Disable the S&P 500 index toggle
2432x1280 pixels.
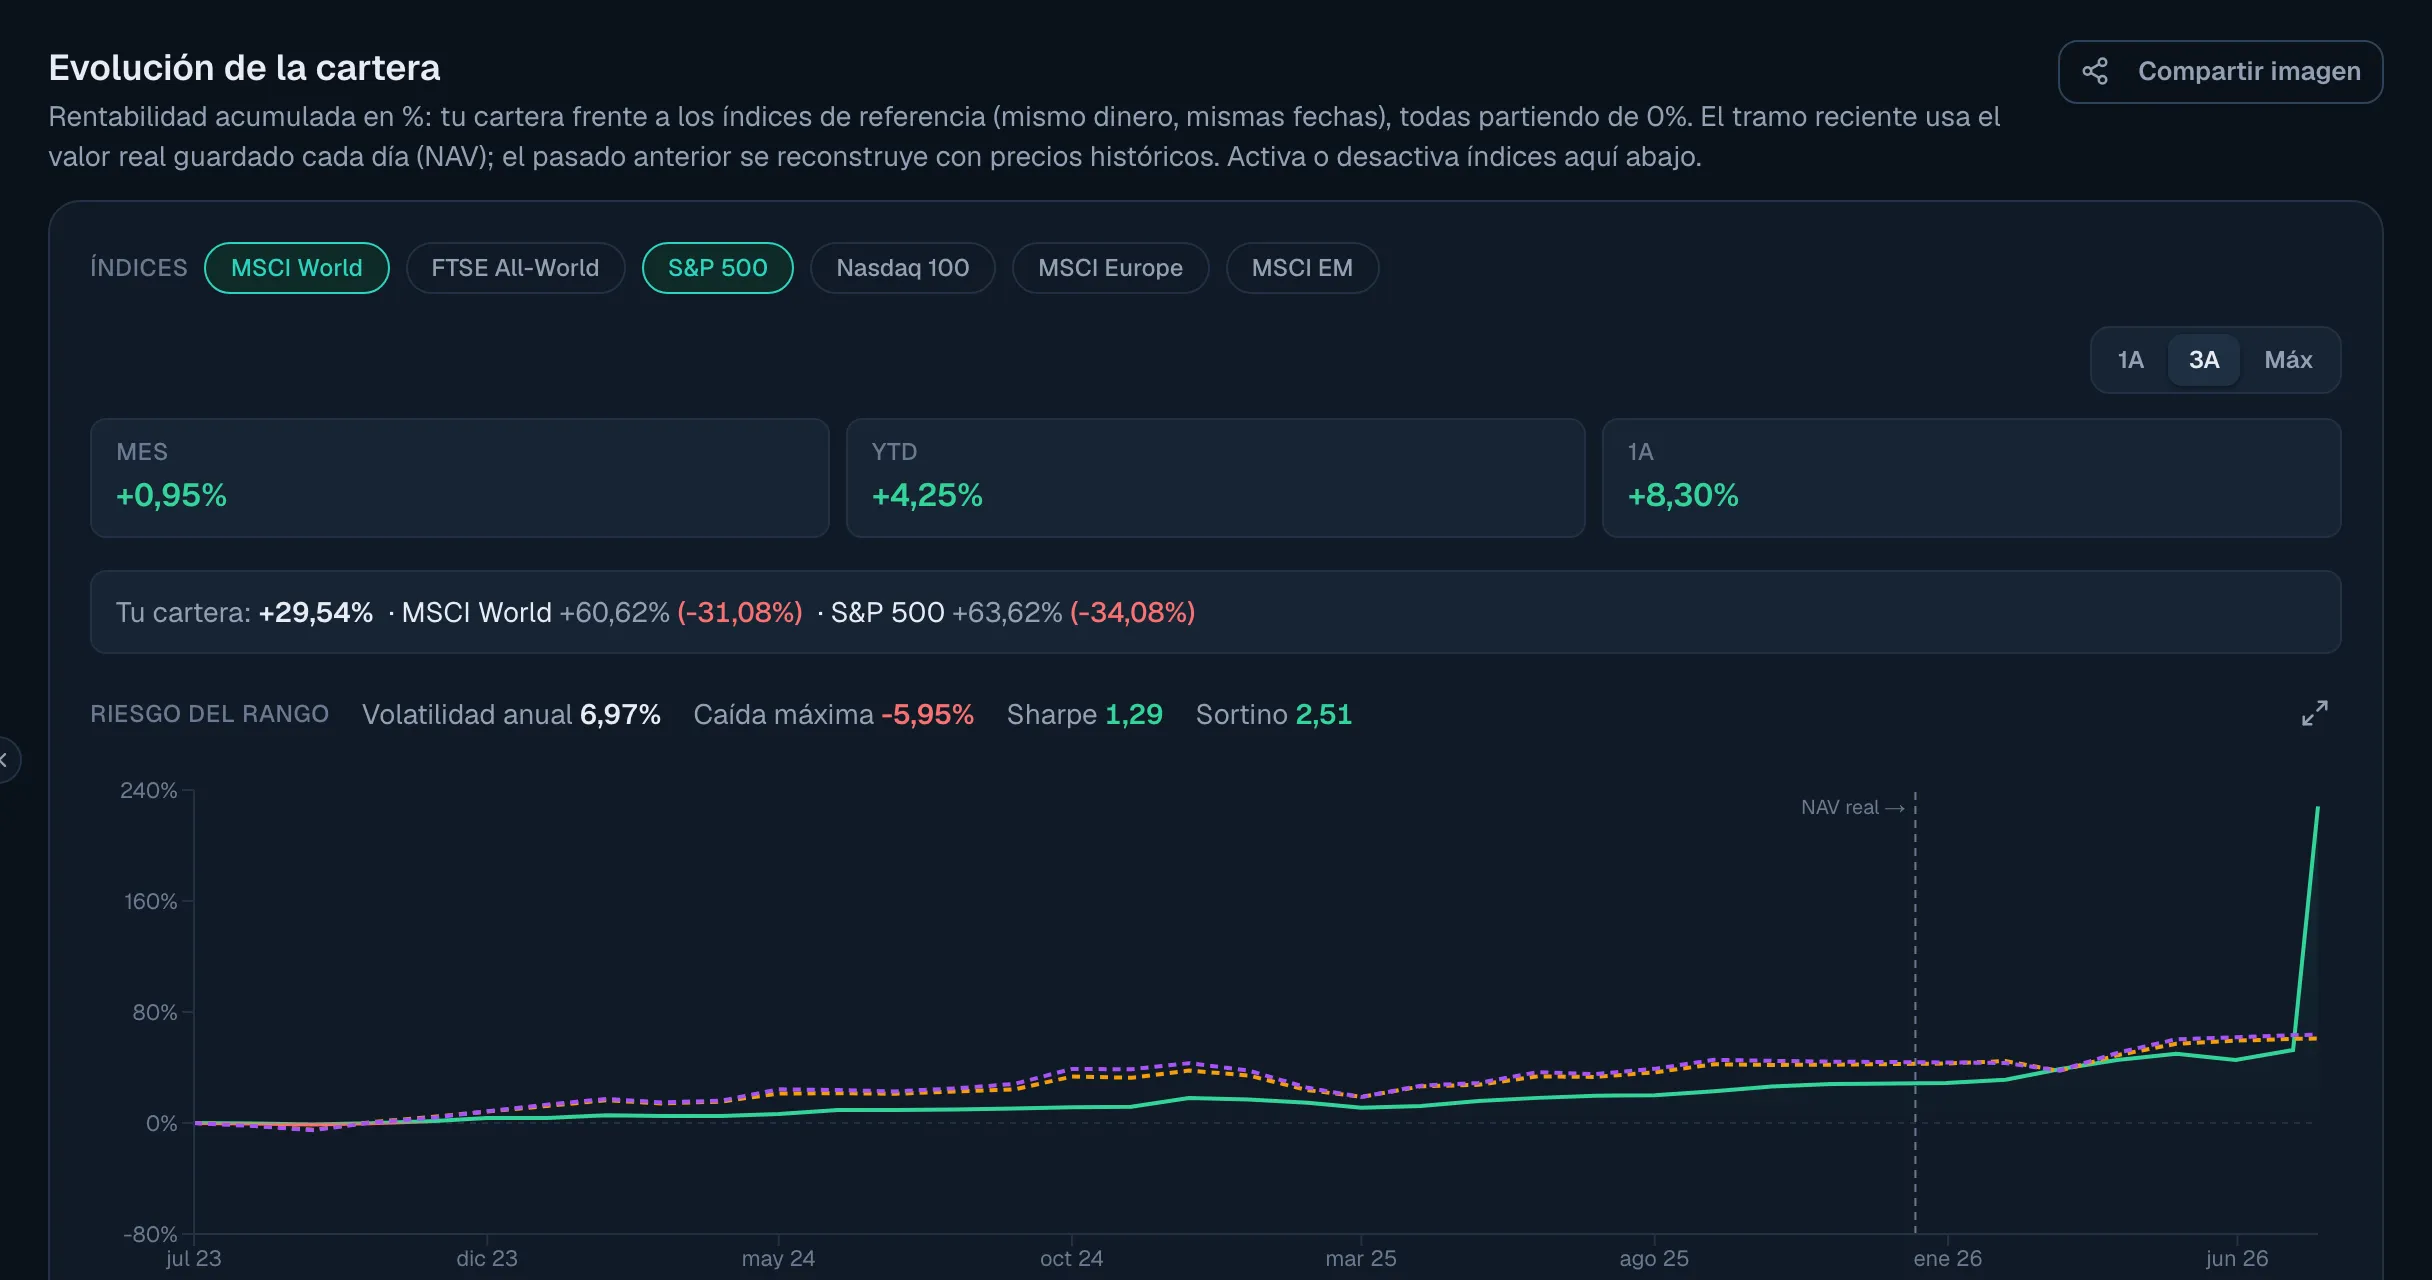click(x=717, y=268)
